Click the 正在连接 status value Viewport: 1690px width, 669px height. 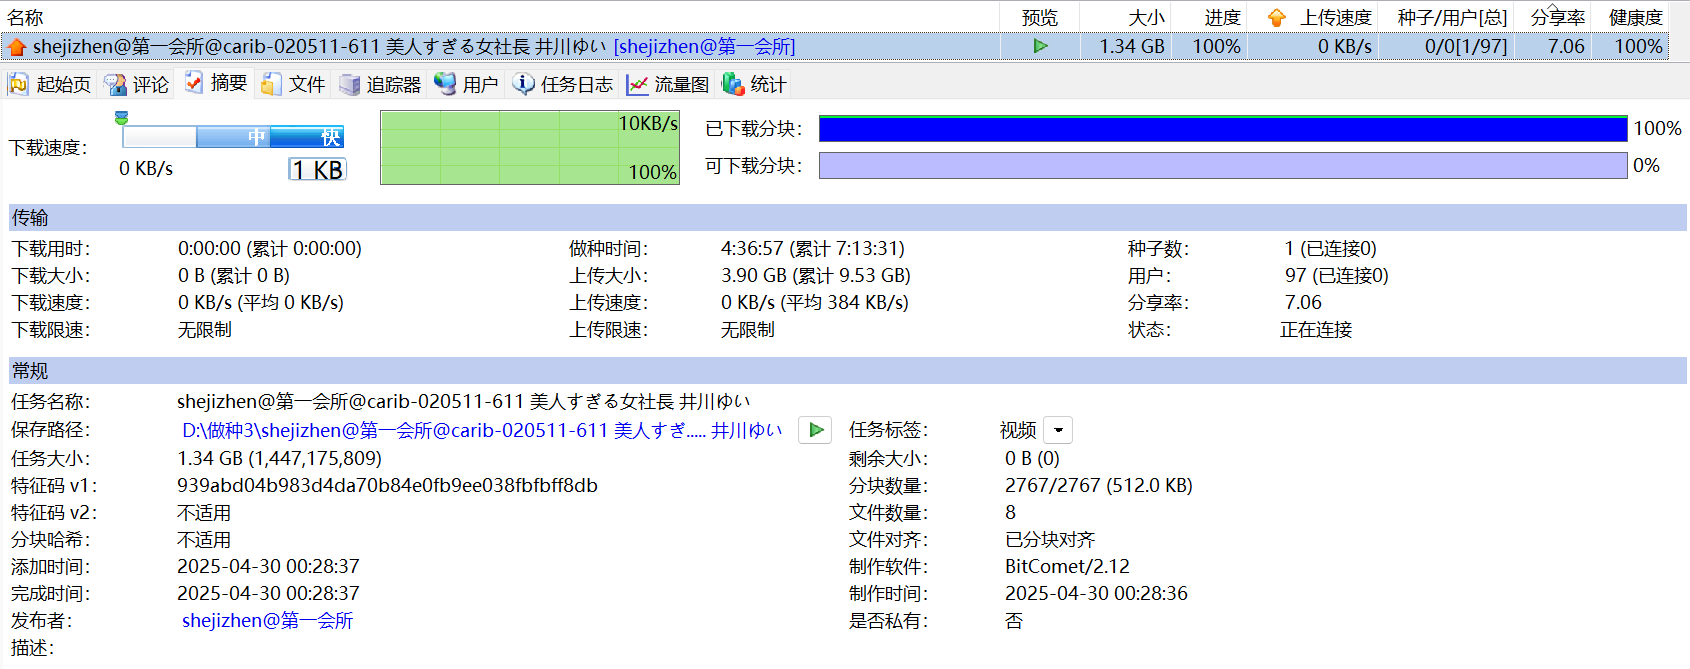(1316, 329)
